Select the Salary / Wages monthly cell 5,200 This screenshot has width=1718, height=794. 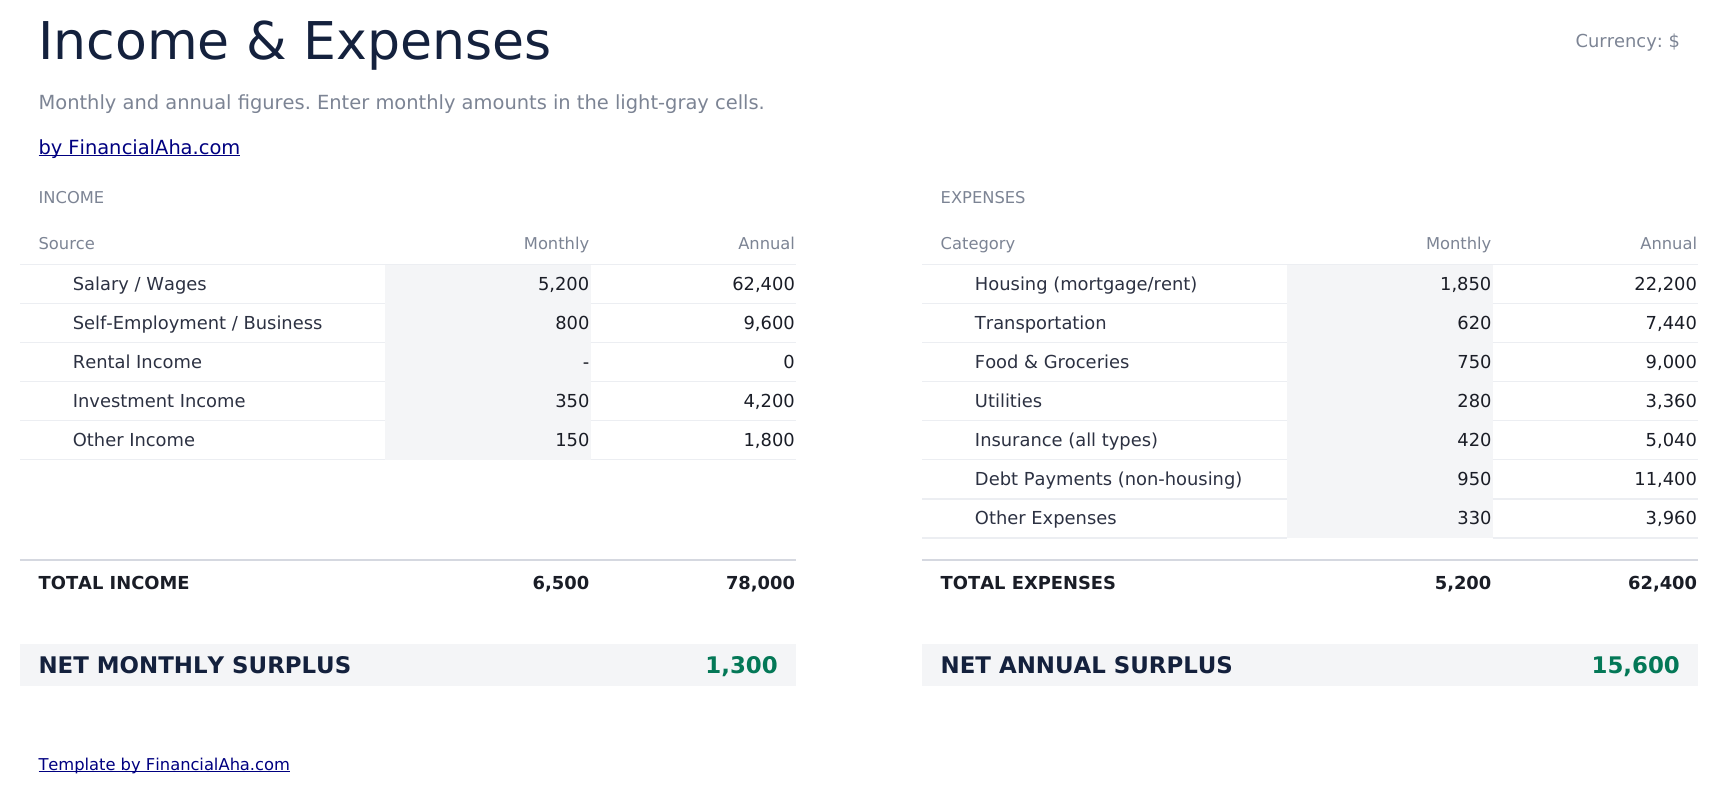[x=488, y=284]
